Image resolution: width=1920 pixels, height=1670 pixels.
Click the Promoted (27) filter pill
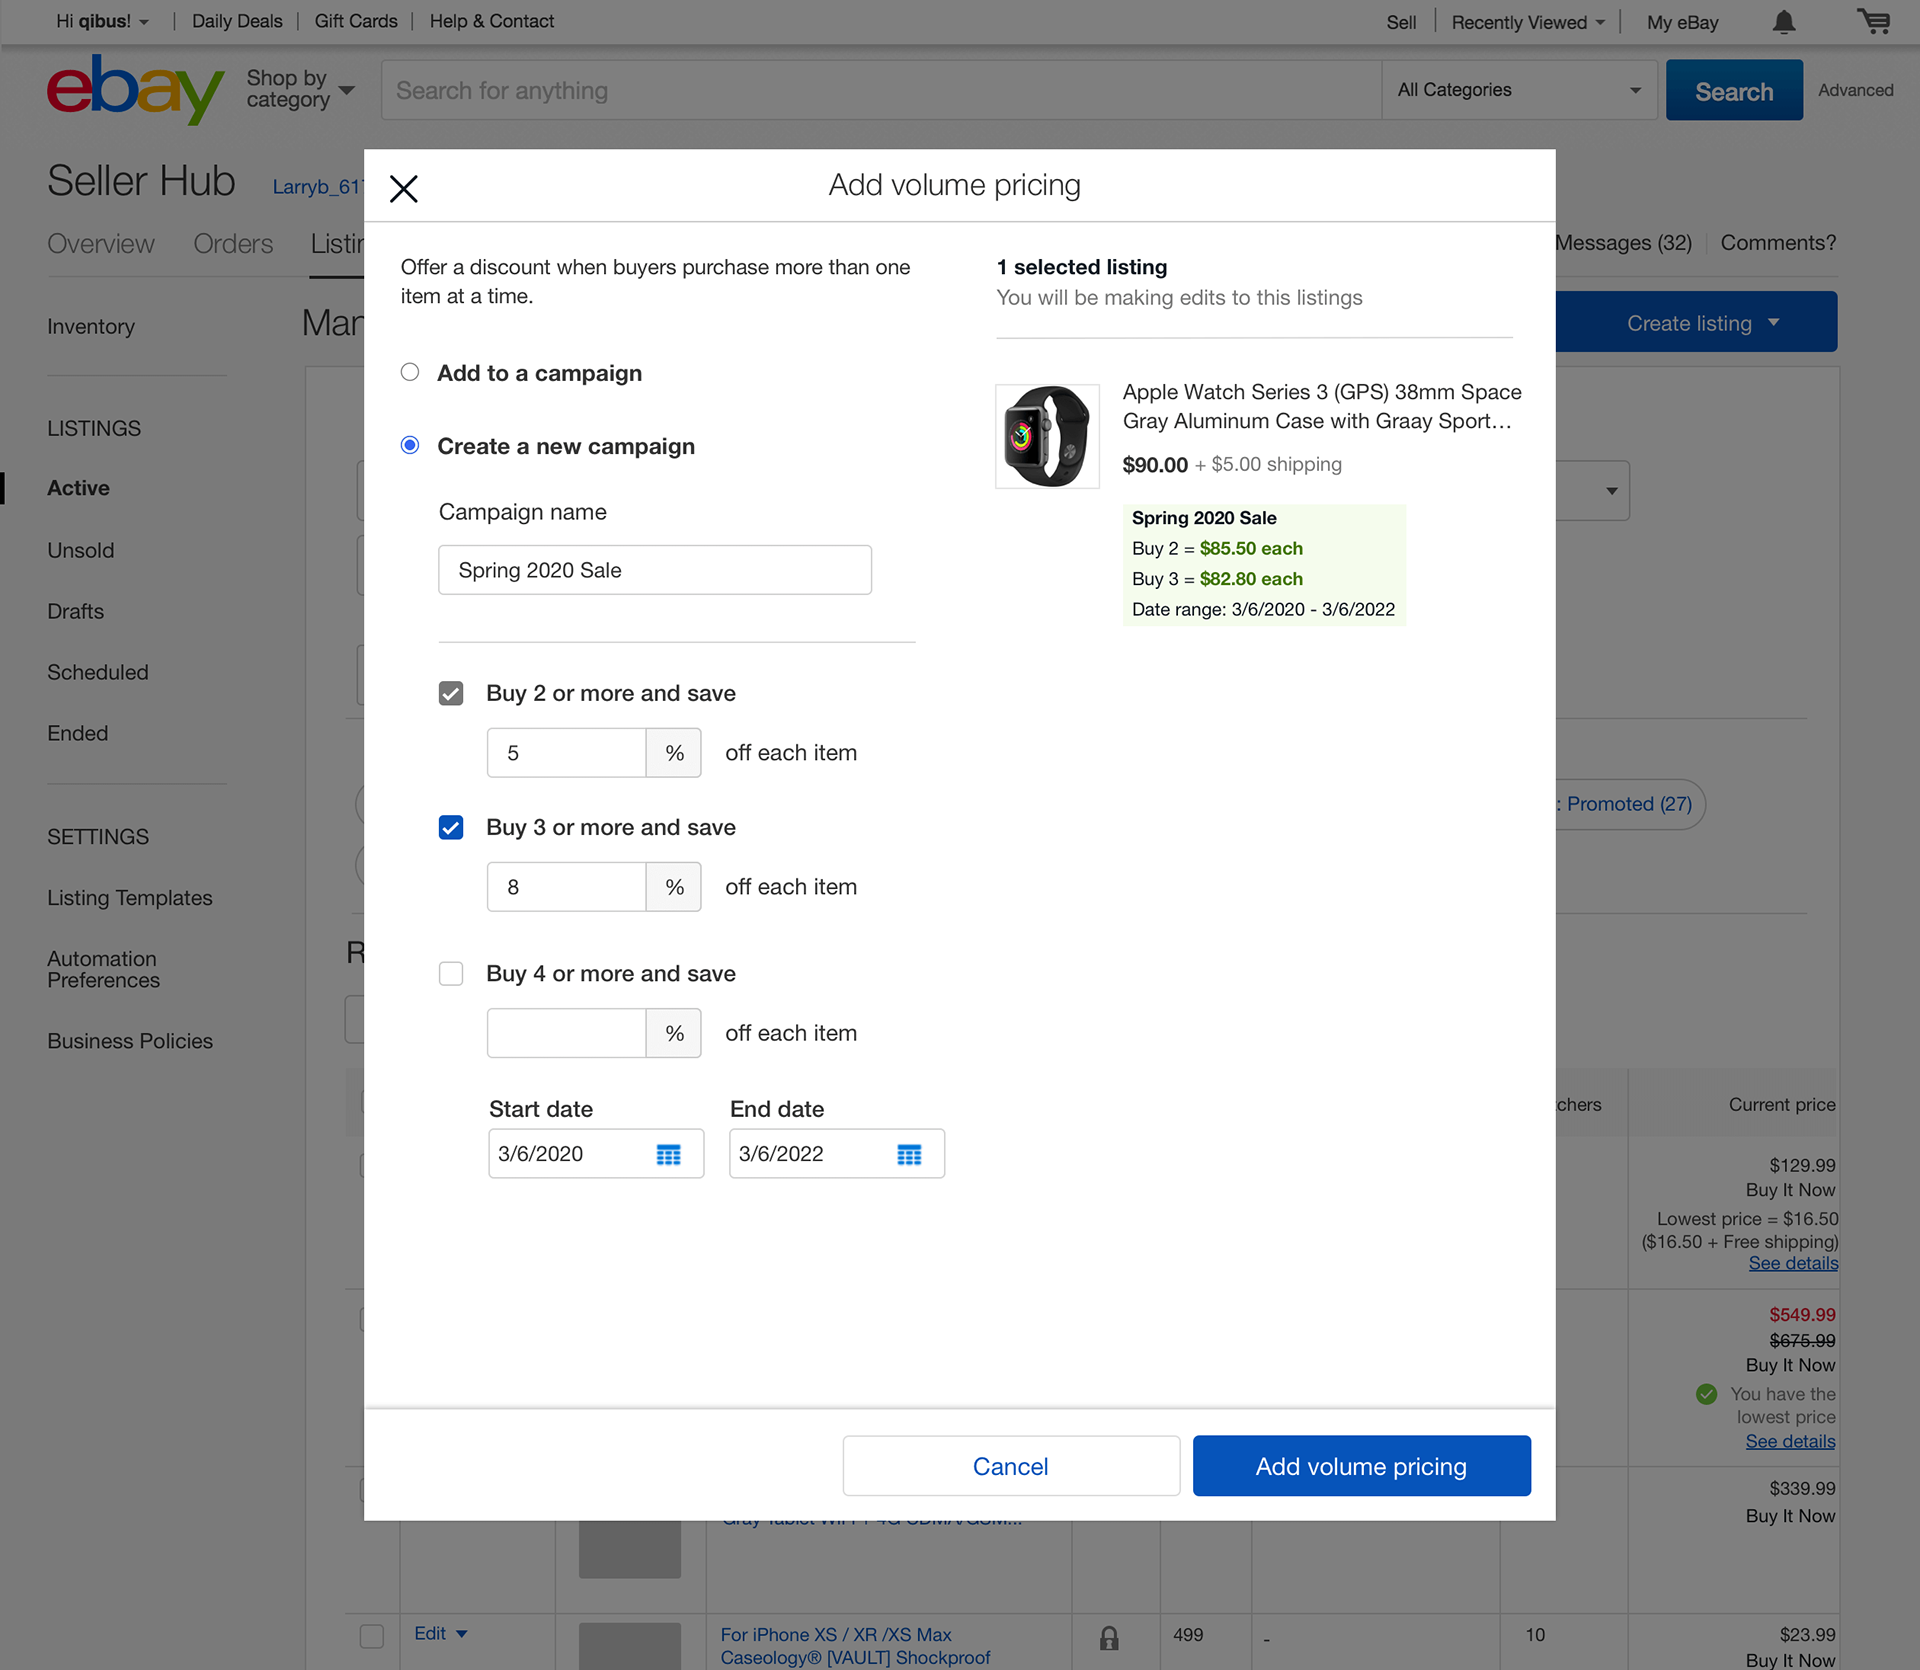pos(1629,804)
